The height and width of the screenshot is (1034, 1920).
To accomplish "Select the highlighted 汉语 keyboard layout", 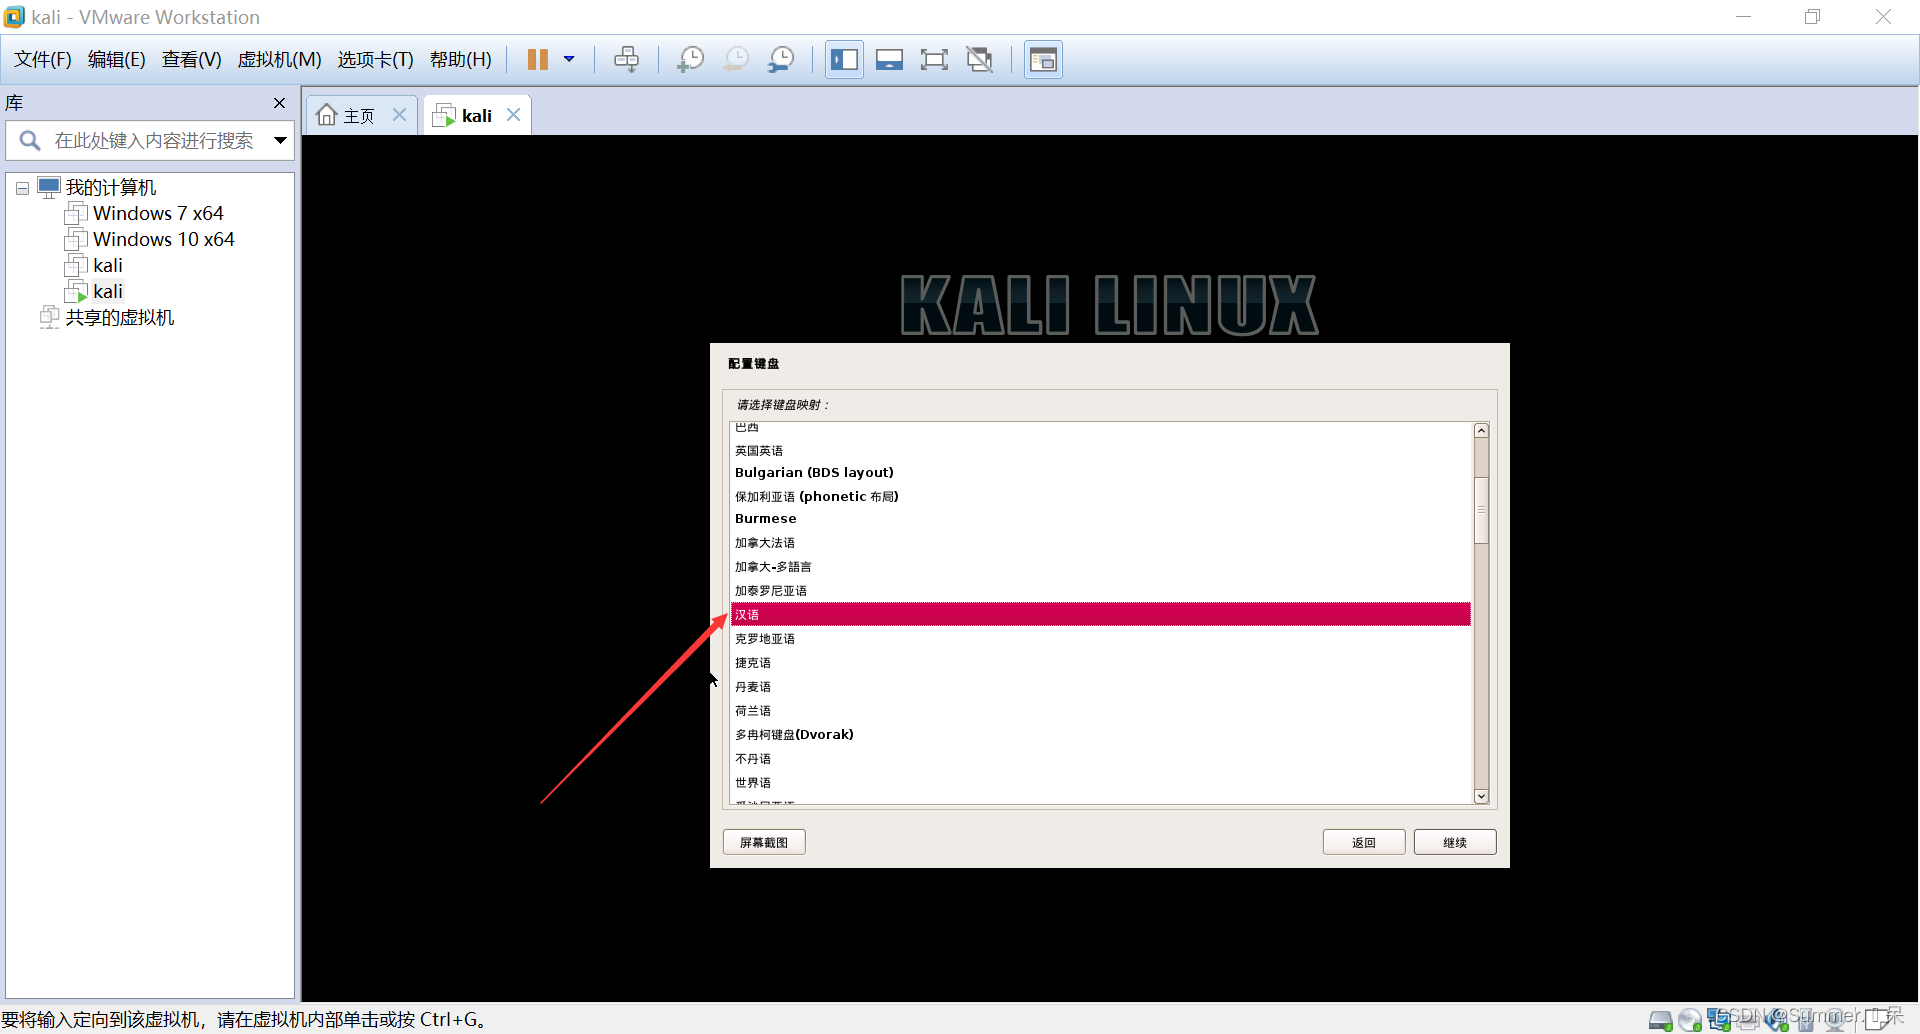I will (x=1101, y=614).
